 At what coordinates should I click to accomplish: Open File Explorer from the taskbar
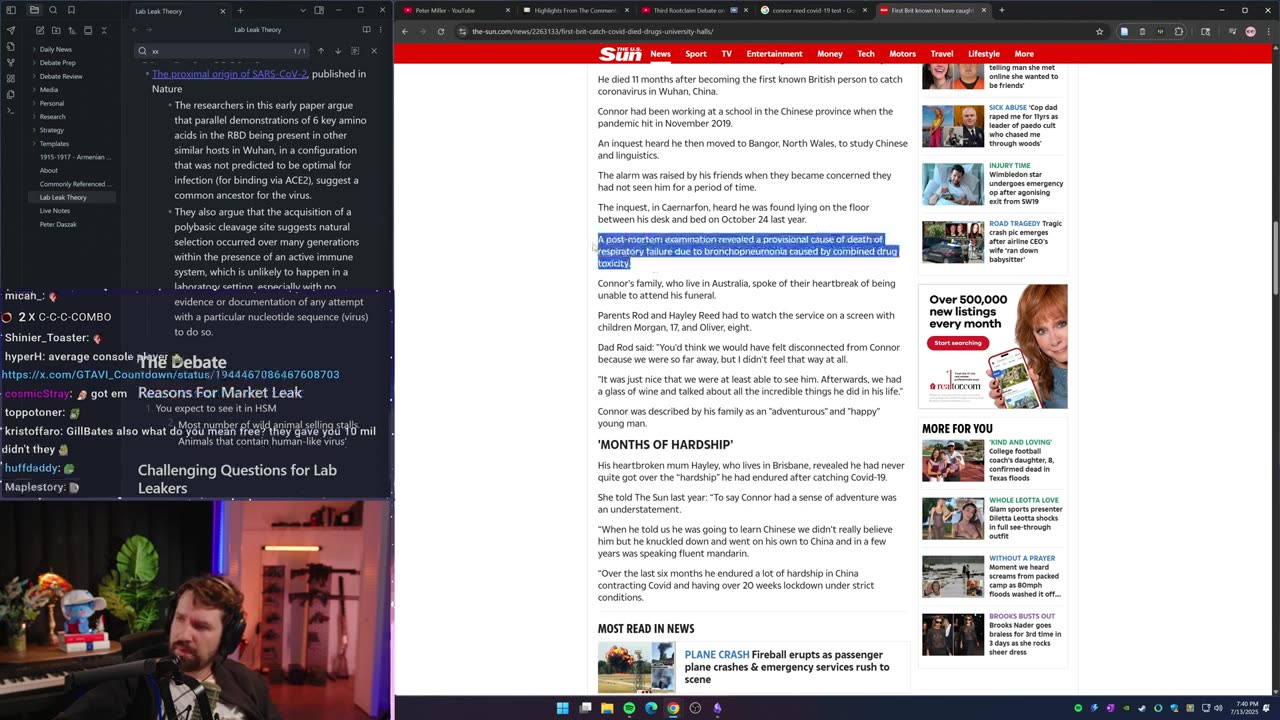pos(607,708)
